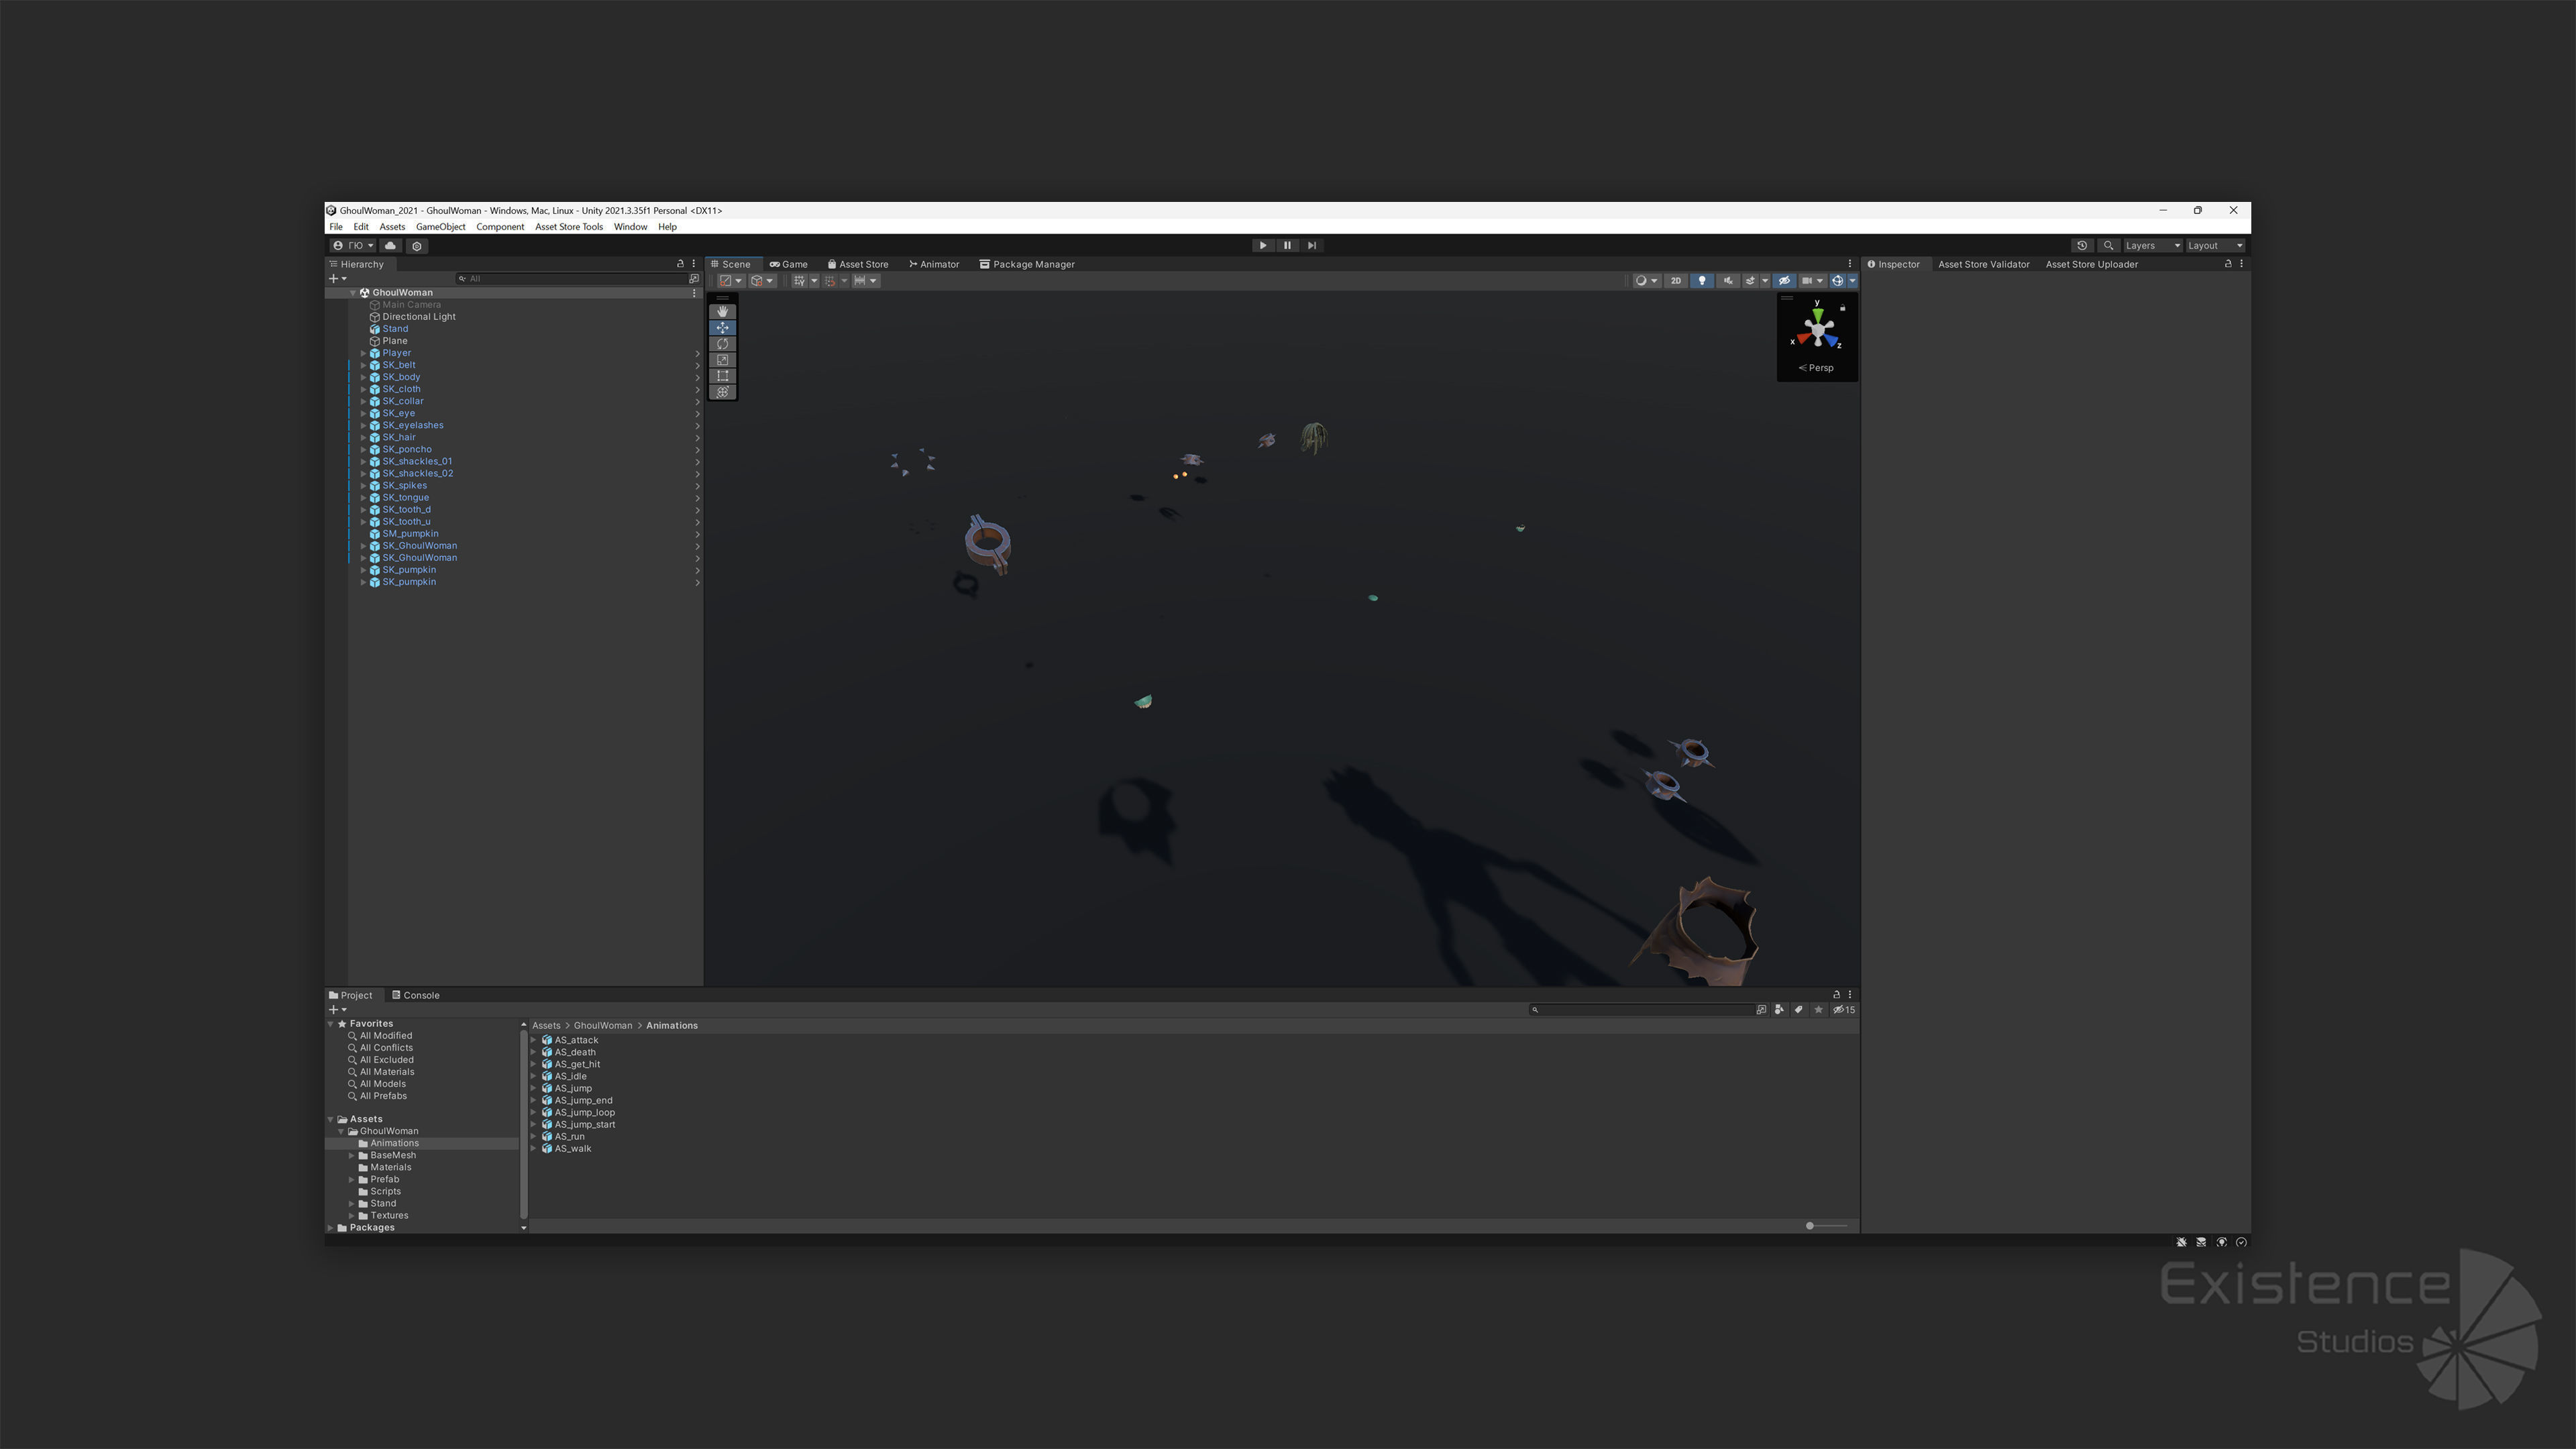The image size is (2576, 1449).
Task: Select the AS_attack animation asset
Action: [576, 1040]
